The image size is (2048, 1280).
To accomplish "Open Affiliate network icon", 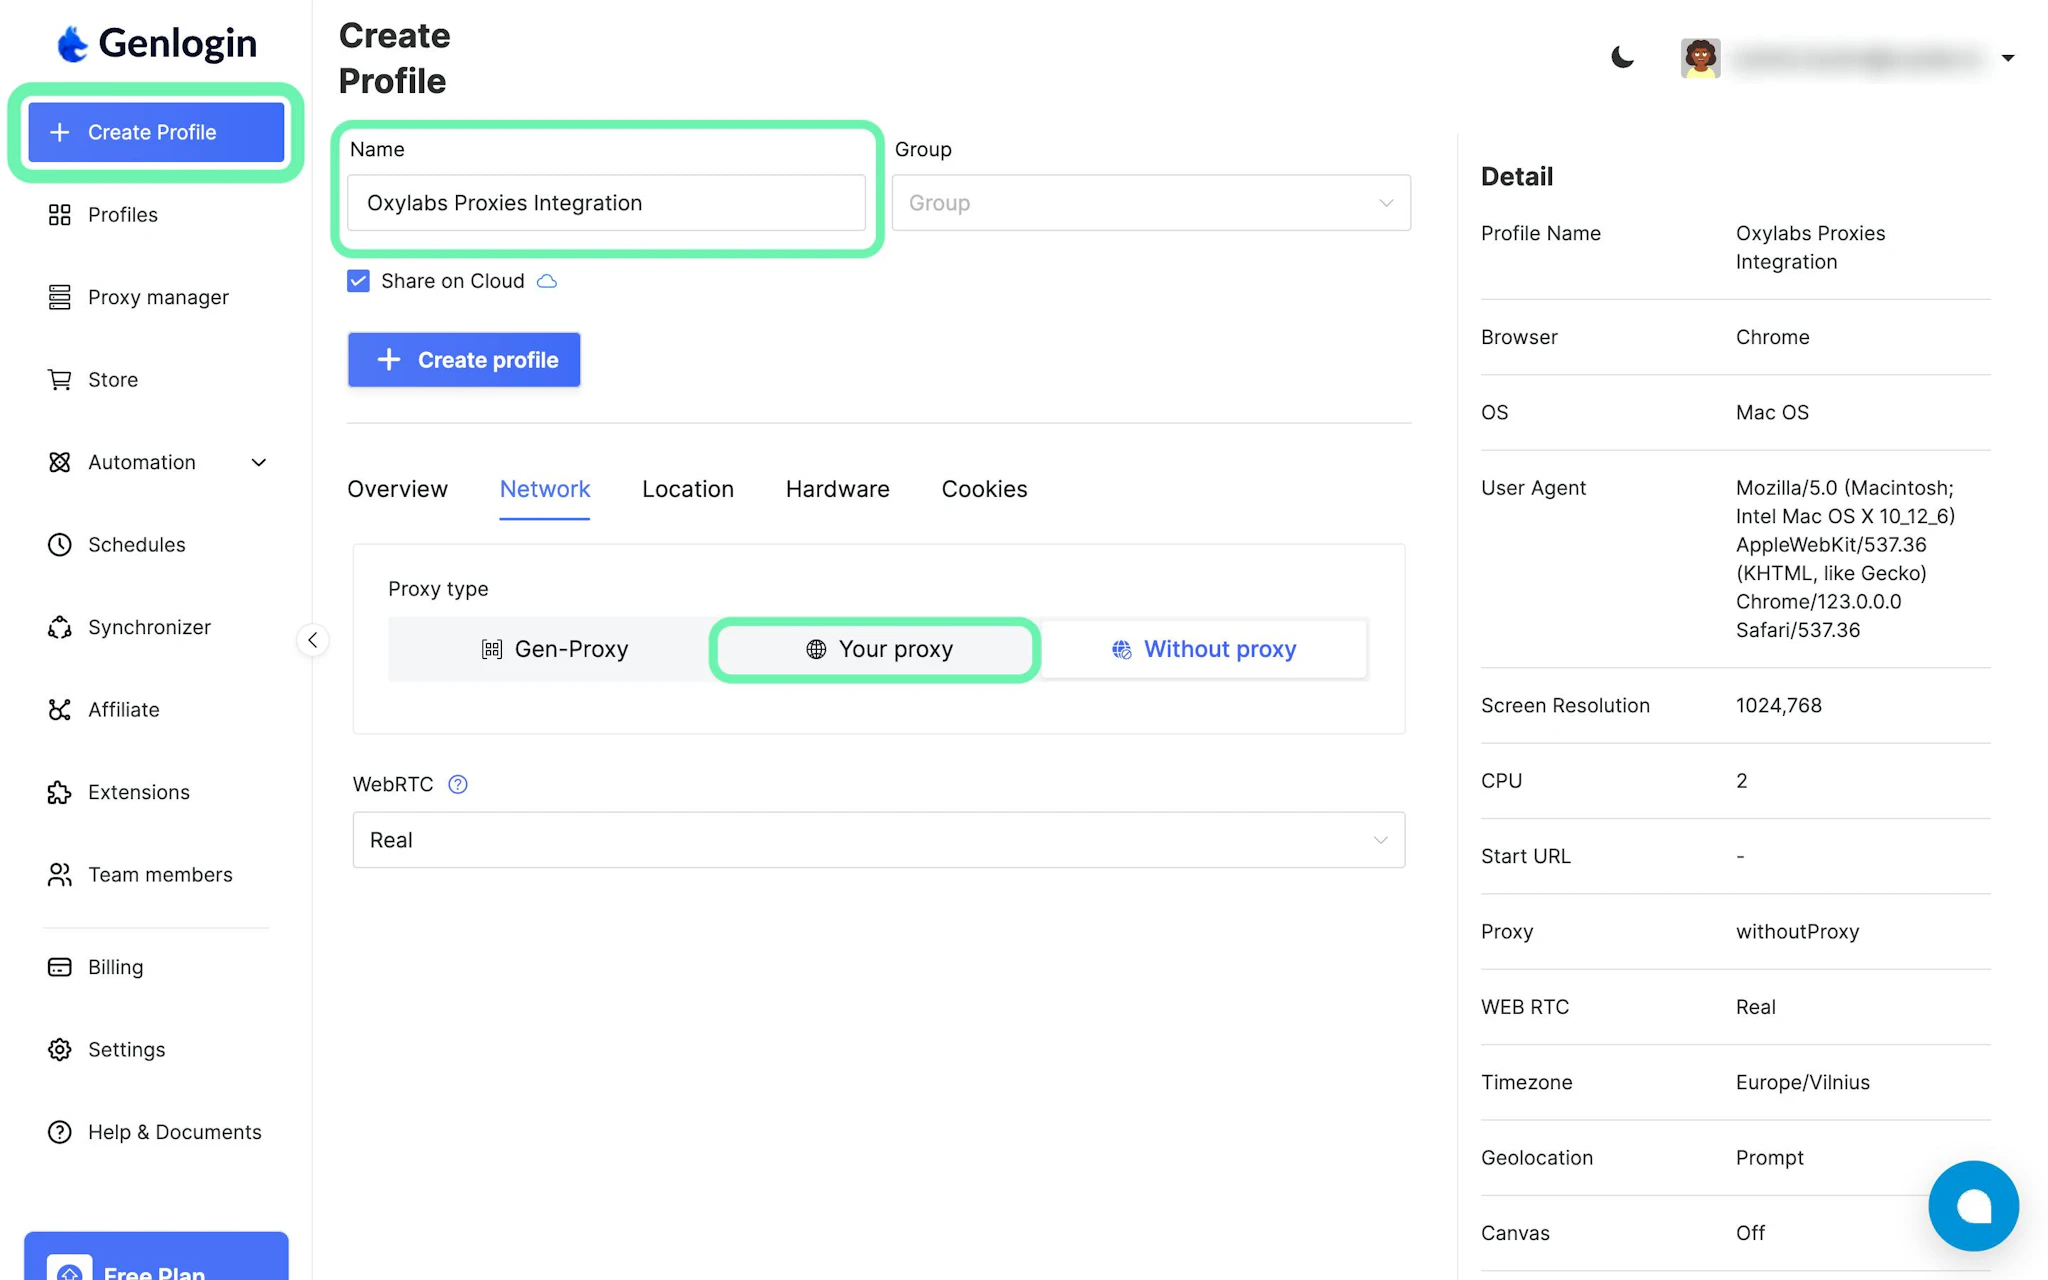I will [x=60, y=710].
